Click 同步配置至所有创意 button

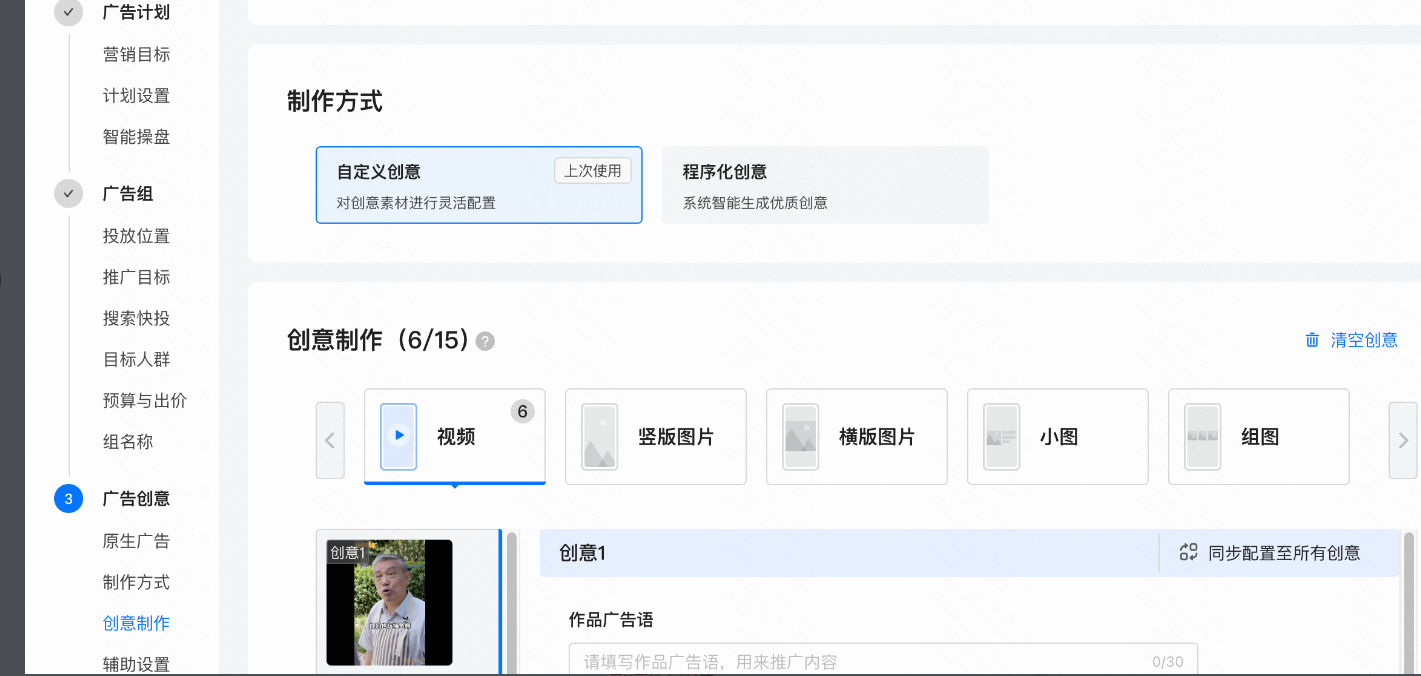(x=1283, y=553)
